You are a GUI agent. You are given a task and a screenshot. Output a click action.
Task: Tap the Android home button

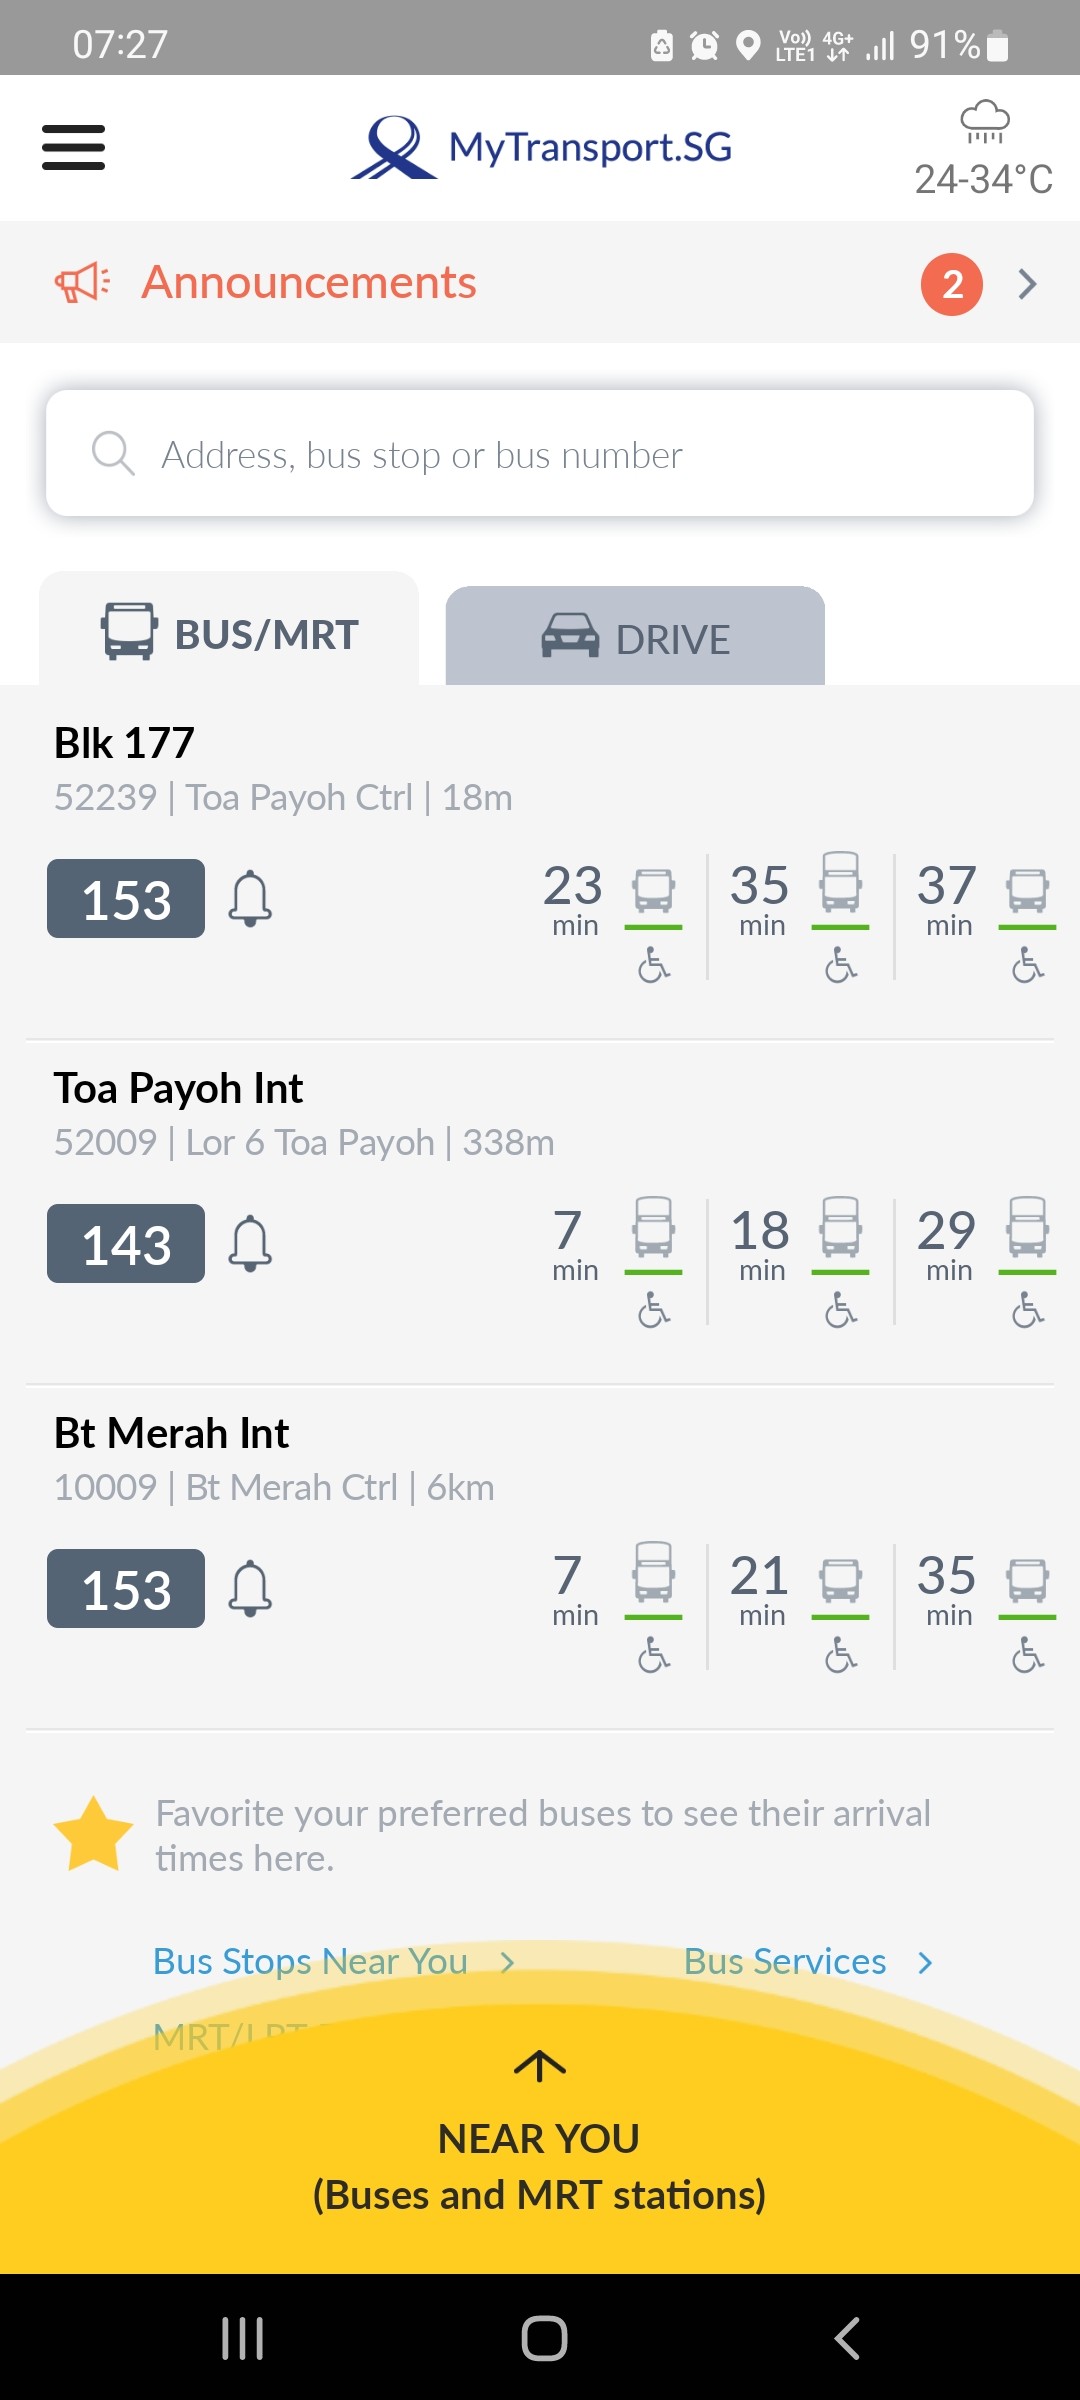544,2338
